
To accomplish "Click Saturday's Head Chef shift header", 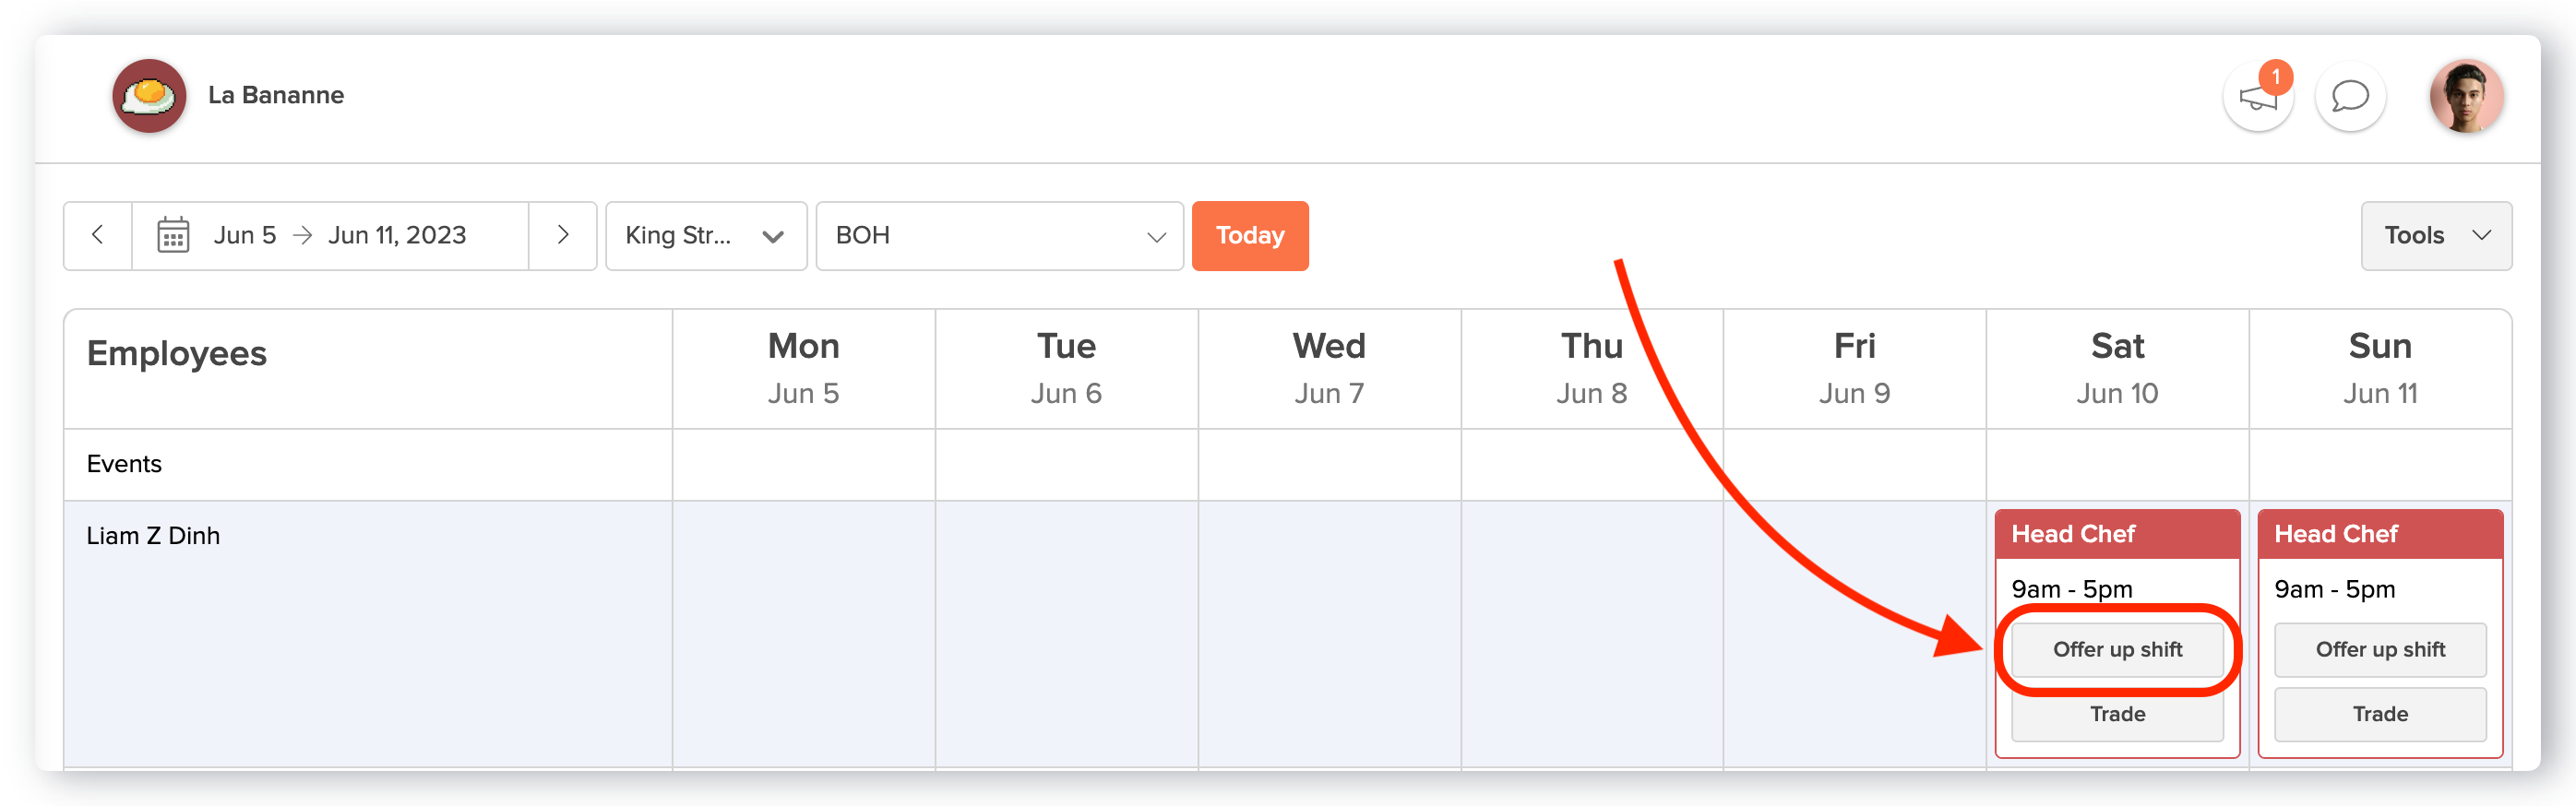I will point(2117,534).
